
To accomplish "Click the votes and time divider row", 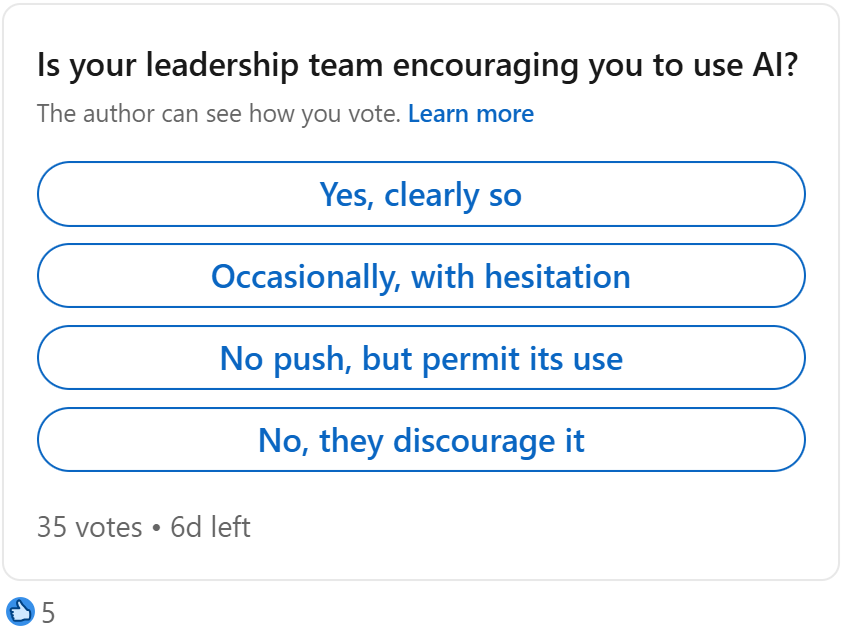I will pos(145,527).
